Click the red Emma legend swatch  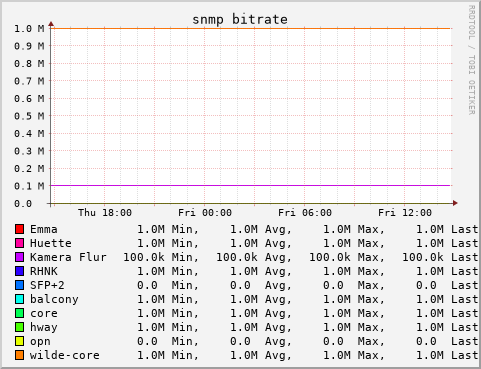[20, 229]
